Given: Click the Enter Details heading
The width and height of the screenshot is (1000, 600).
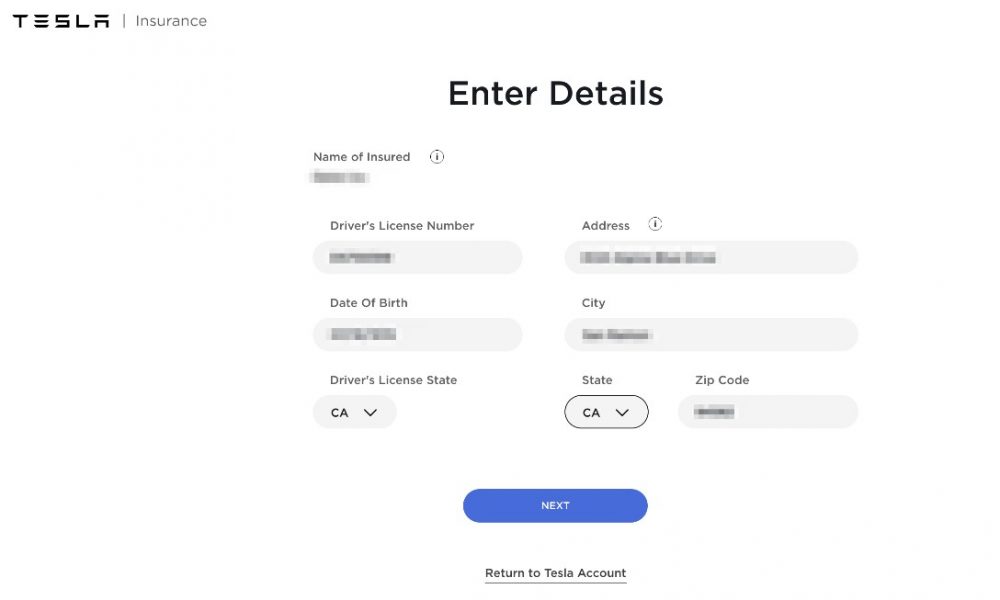Looking at the screenshot, I should [x=555, y=94].
